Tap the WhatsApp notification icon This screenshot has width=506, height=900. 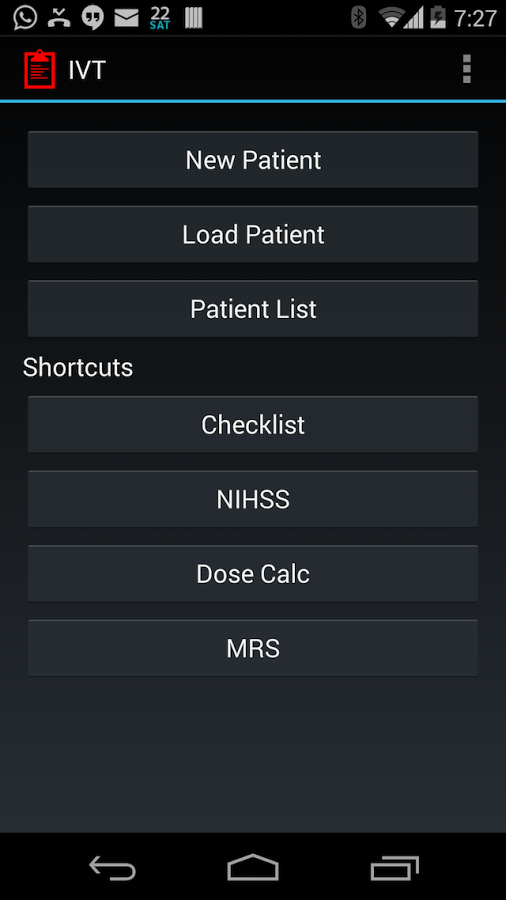(x=25, y=18)
